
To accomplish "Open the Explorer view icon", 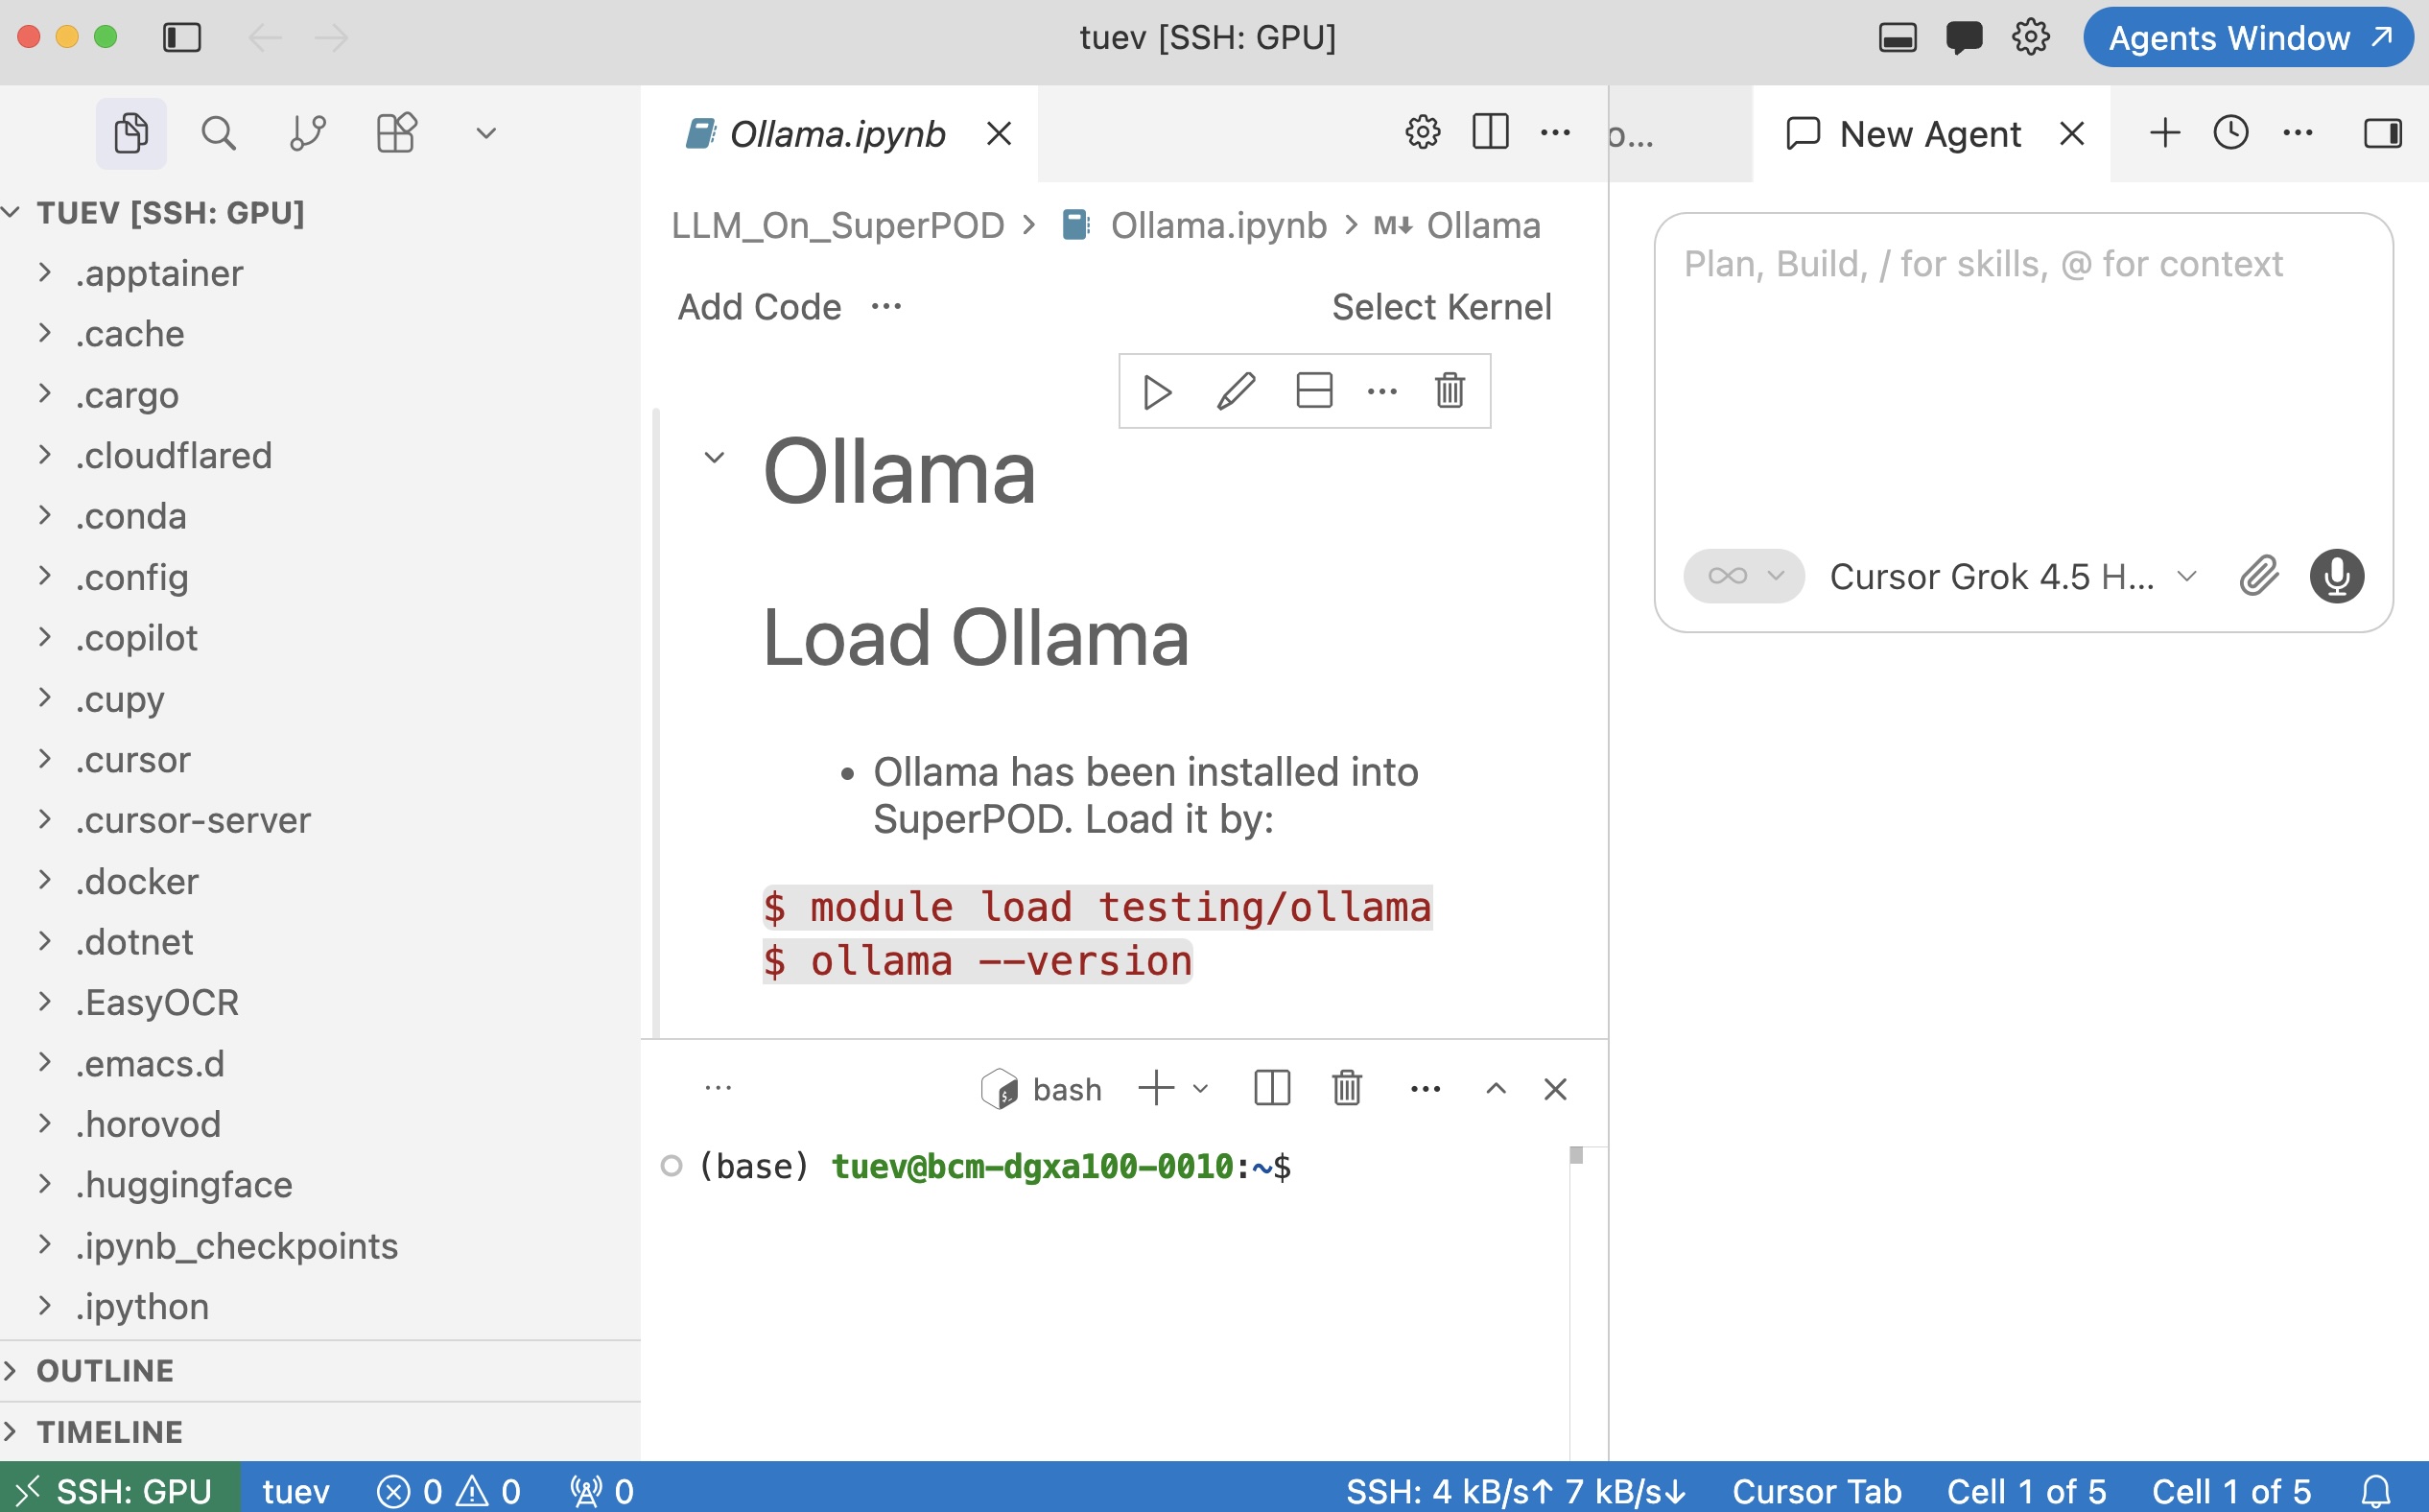I will click(x=131, y=133).
